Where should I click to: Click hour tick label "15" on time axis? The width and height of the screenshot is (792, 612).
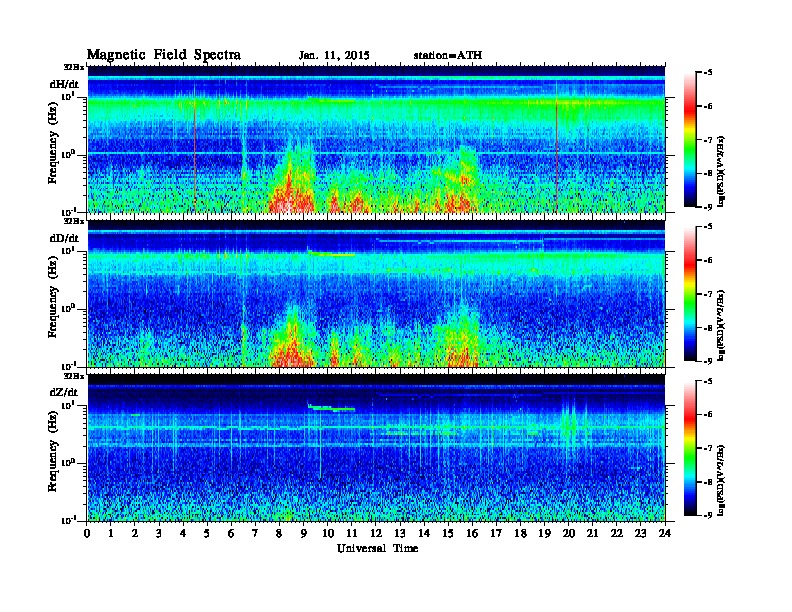pyautogui.click(x=448, y=533)
